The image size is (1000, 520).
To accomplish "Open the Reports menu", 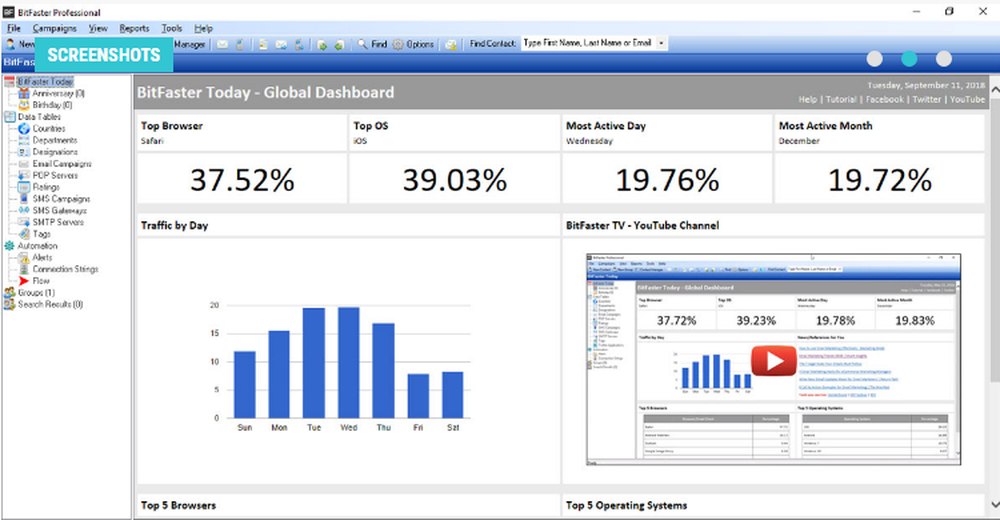I will (x=134, y=28).
